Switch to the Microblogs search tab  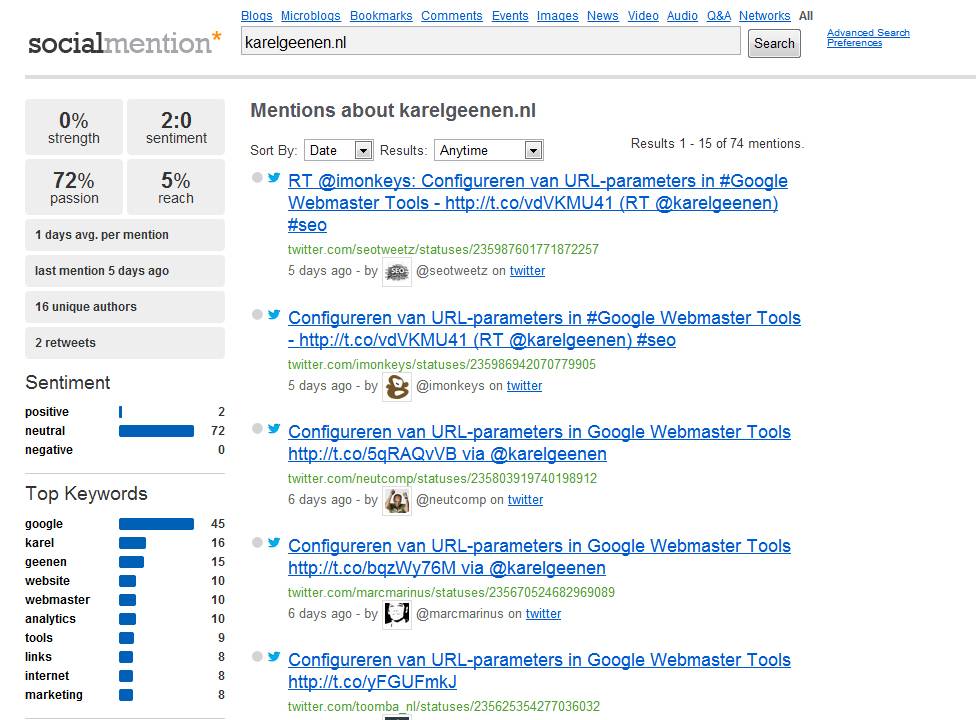(x=310, y=16)
